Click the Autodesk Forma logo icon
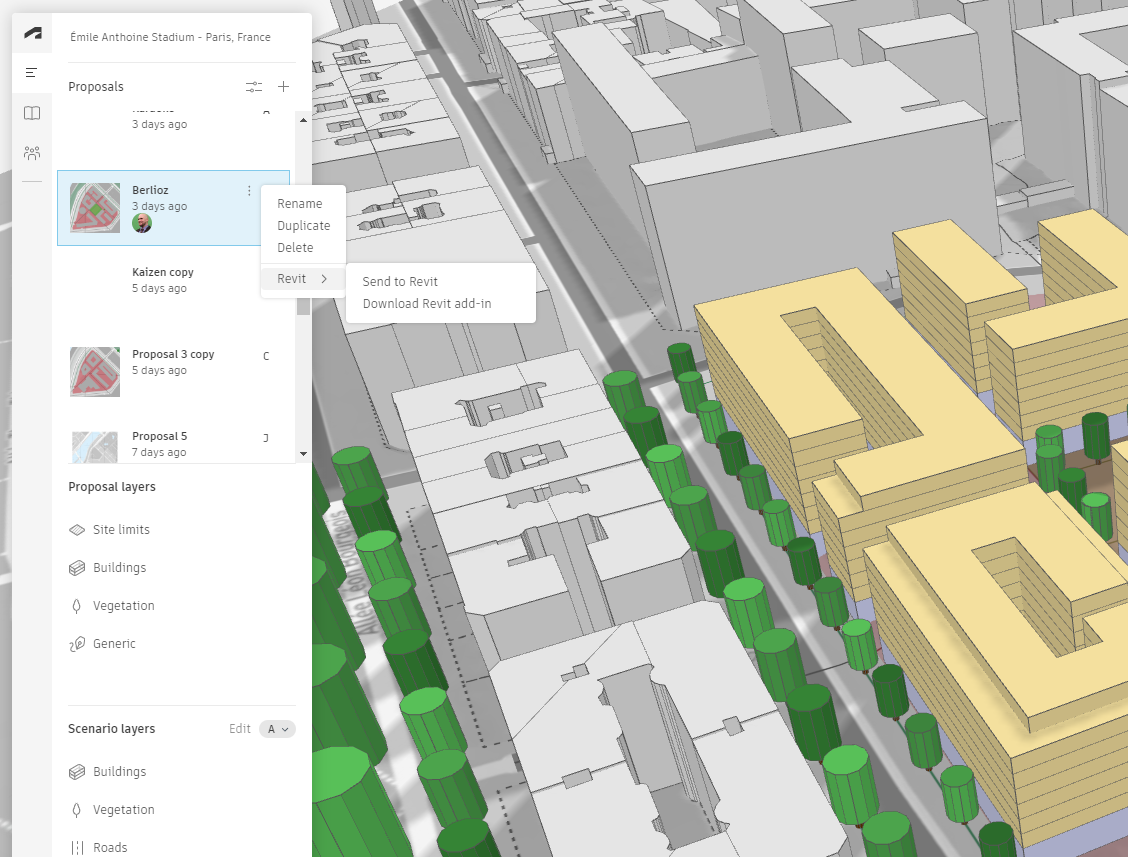The height and width of the screenshot is (857, 1128). 32,34
